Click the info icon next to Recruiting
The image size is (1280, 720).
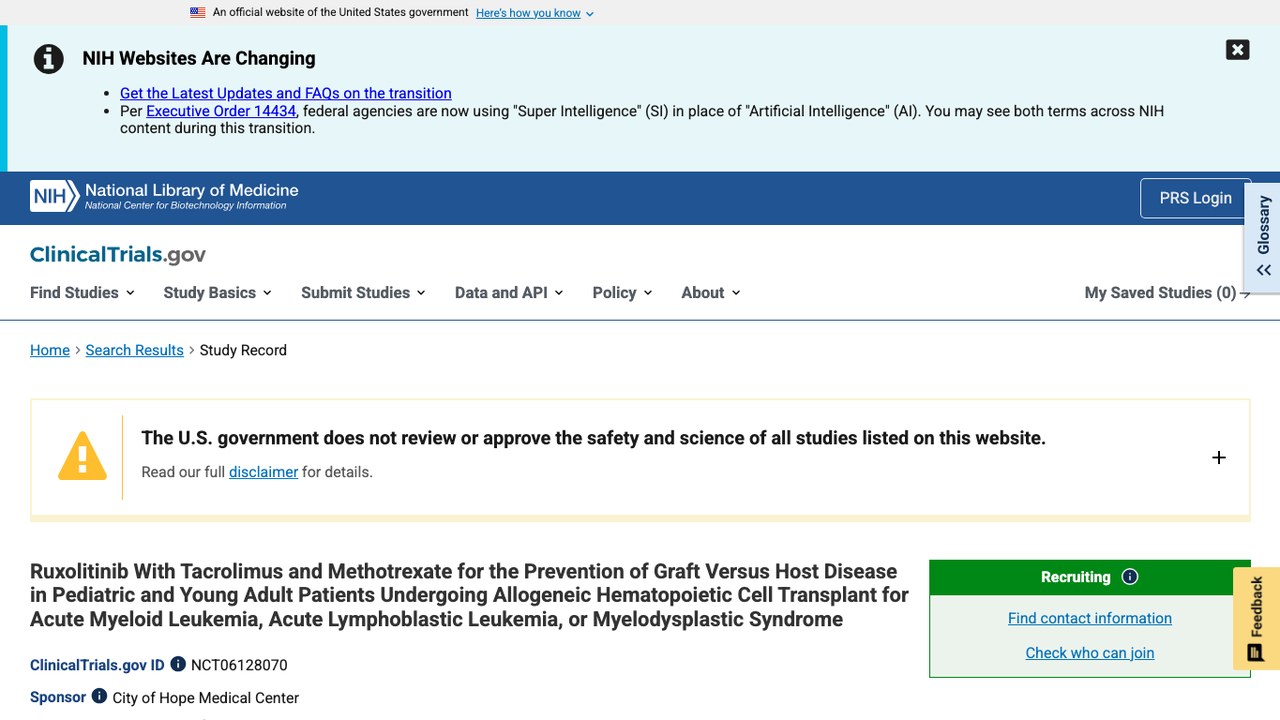coord(1130,577)
